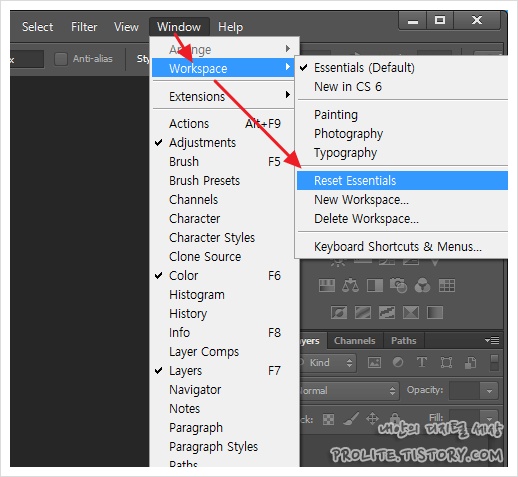This screenshot has width=518, height=477.
Task: Add a Hue/Saturation adjustment layer
Action: (327, 286)
